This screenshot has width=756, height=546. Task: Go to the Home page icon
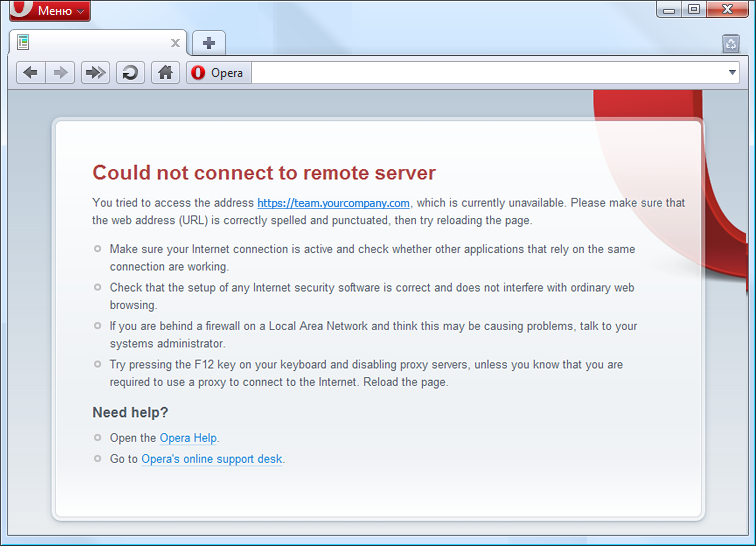(x=165, y=73)
